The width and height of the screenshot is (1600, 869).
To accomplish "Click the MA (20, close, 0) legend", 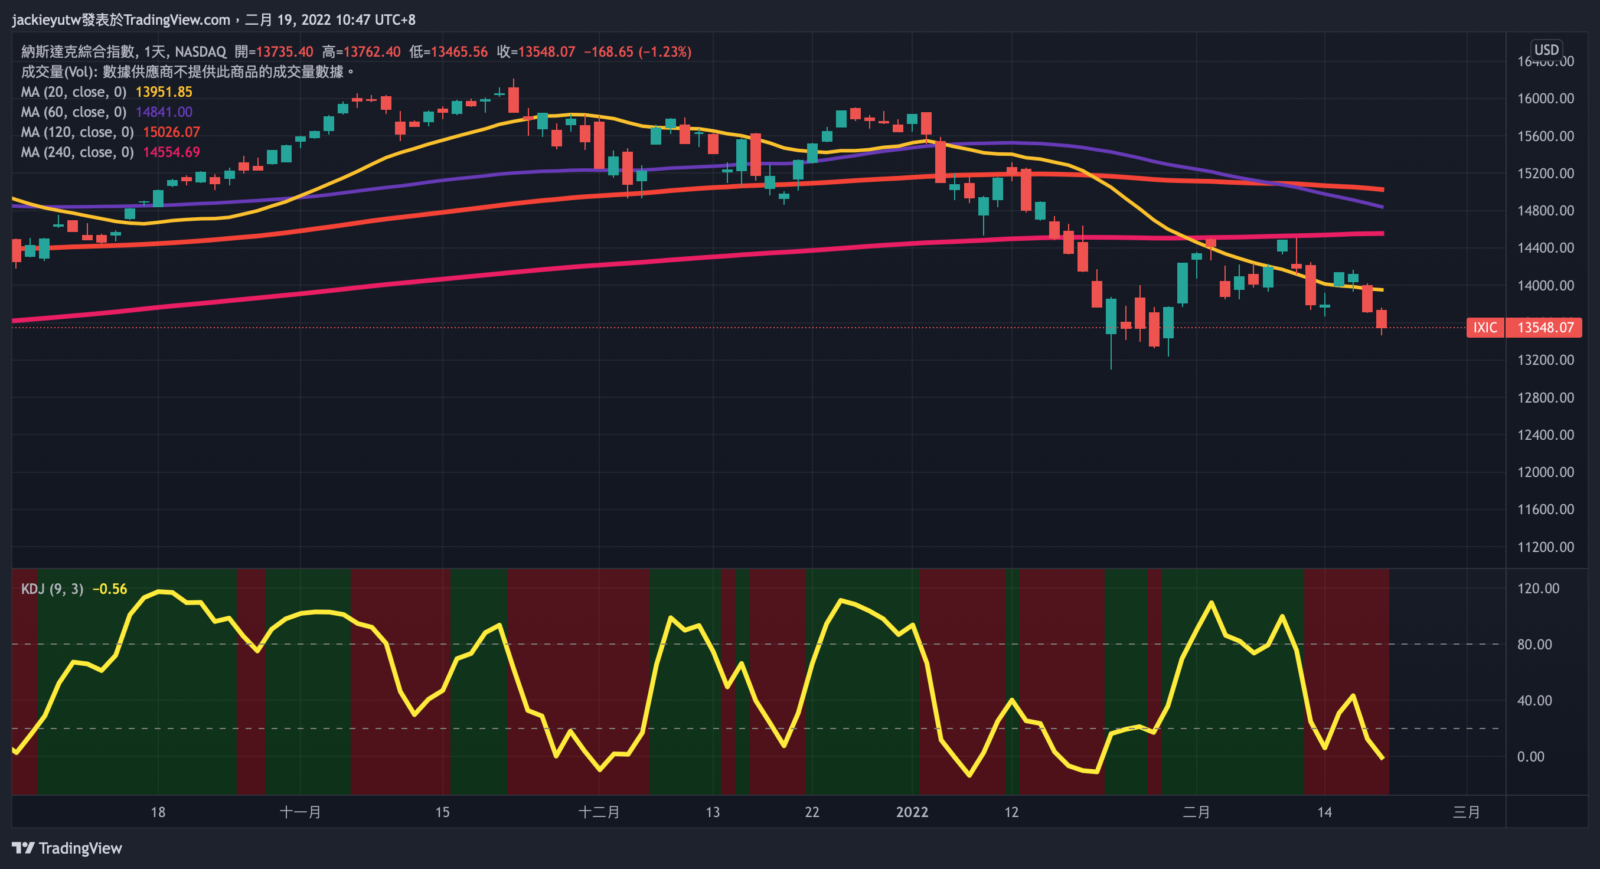I will [74, 92].
